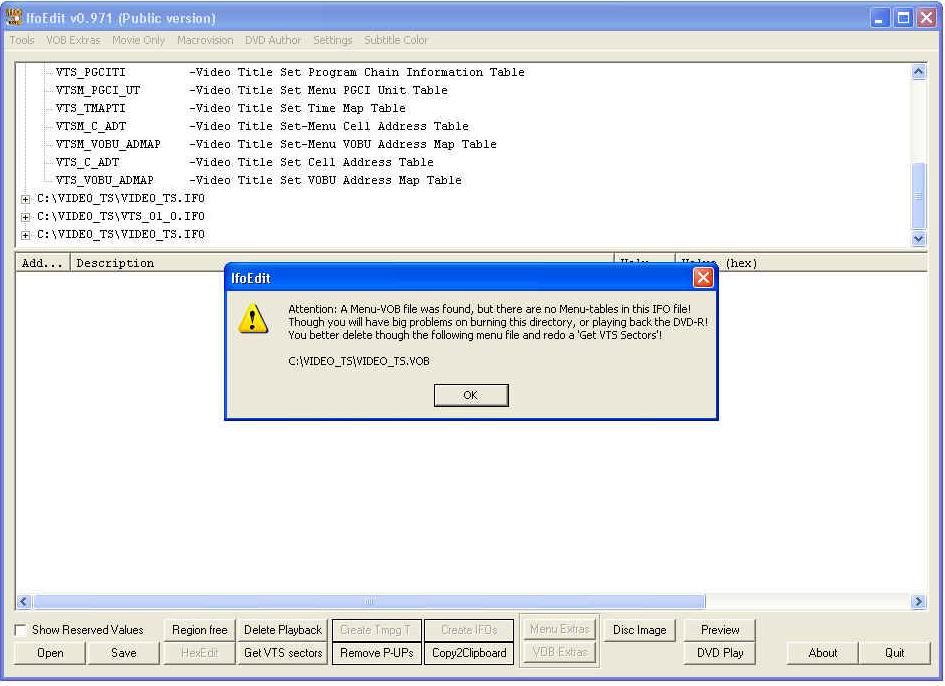The image size is (945, 686).
Task: Click the horizontal scrollbar thumb
Action: click(369, 601)
